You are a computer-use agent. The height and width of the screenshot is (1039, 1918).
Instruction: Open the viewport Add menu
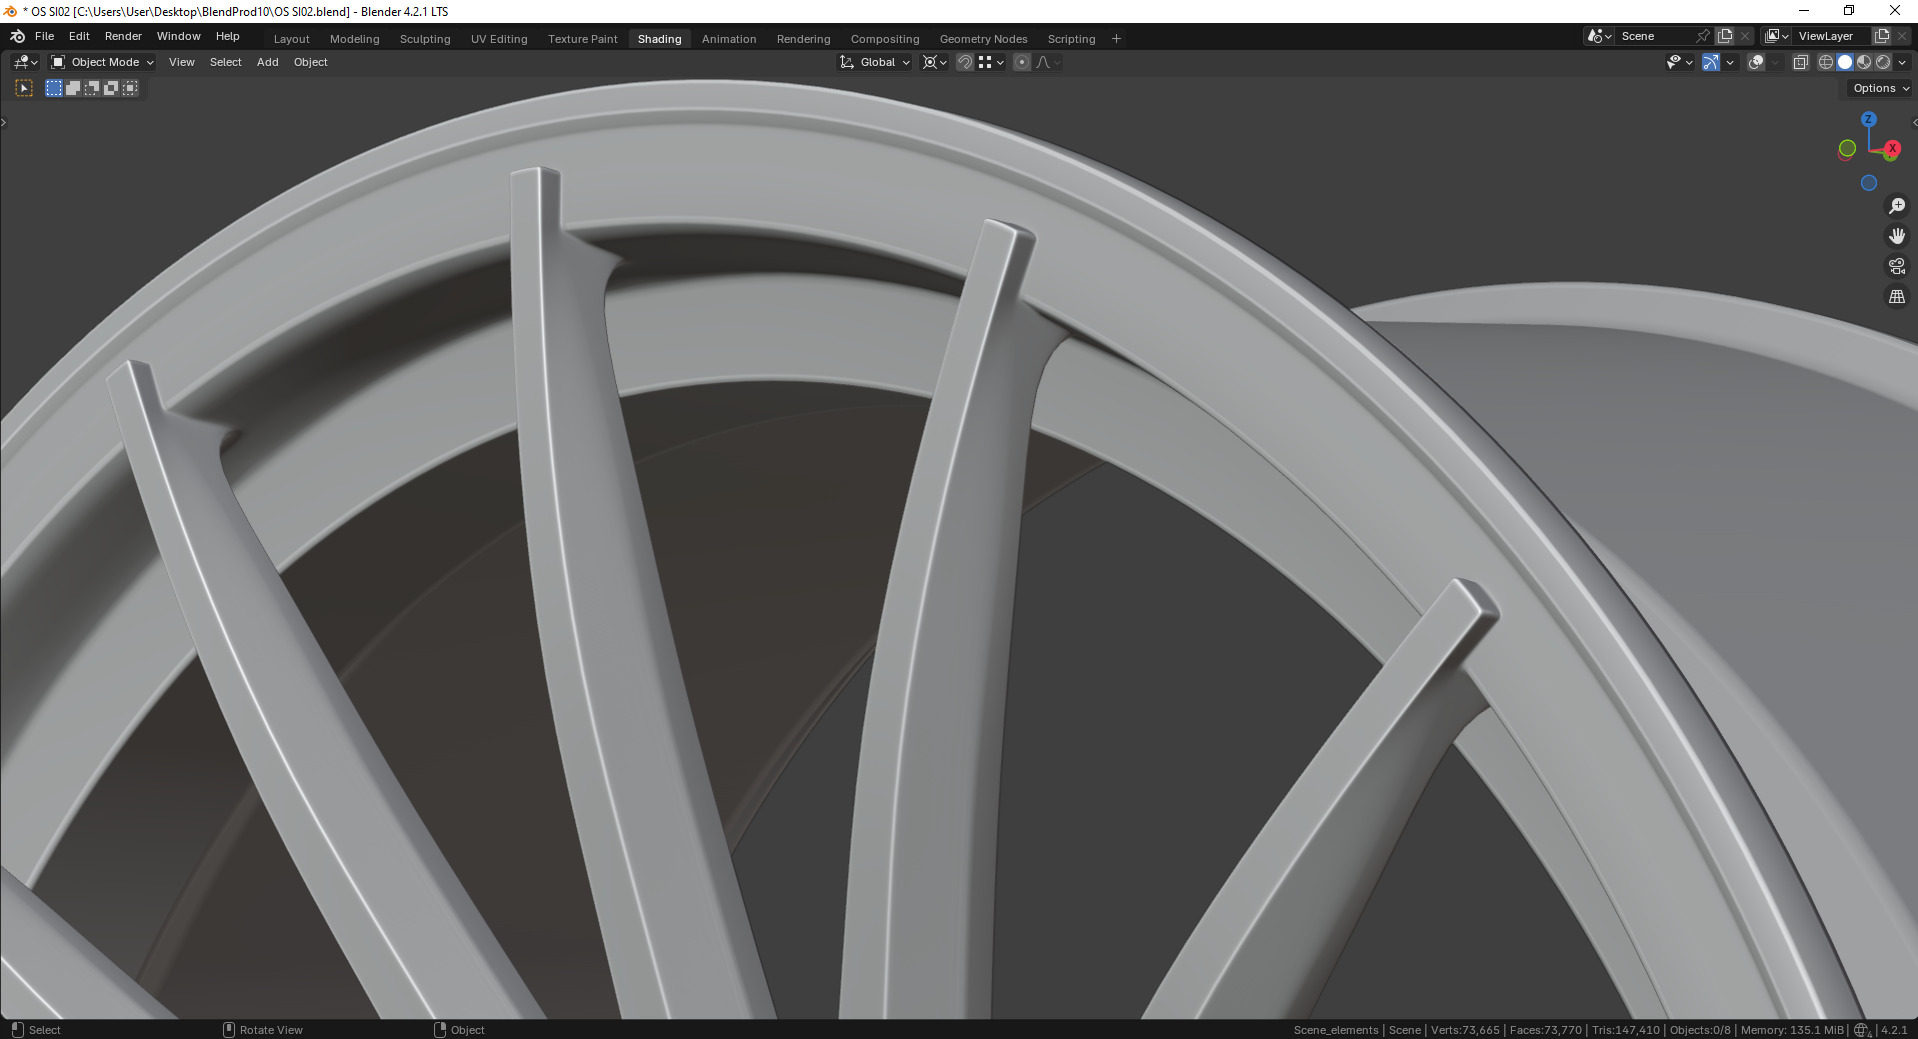(x=267, y=62)
